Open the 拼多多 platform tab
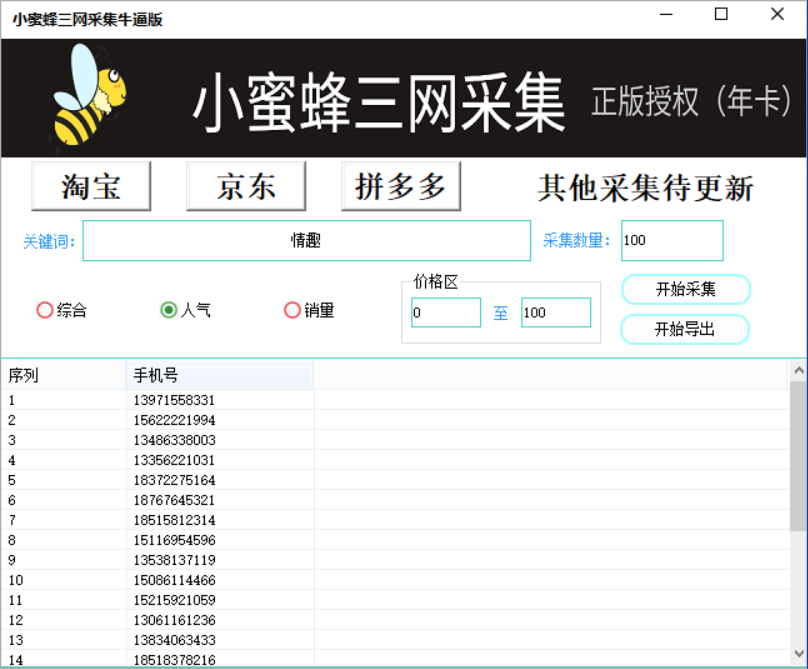The width and height of the screenshot is (808, 669). tap(401, 186)
